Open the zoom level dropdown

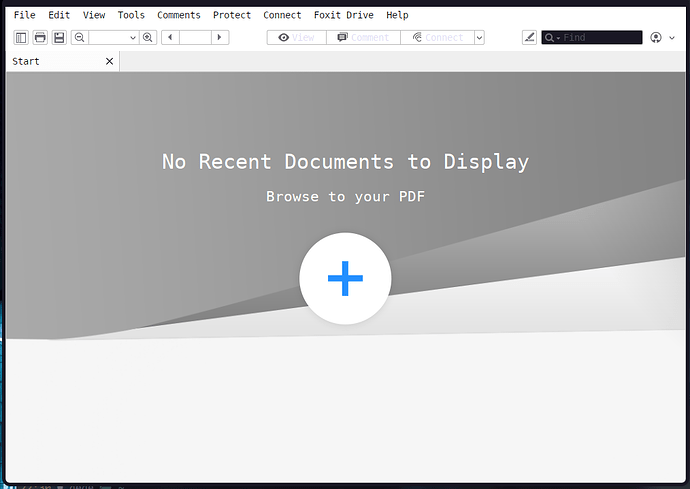pos(132,38)
